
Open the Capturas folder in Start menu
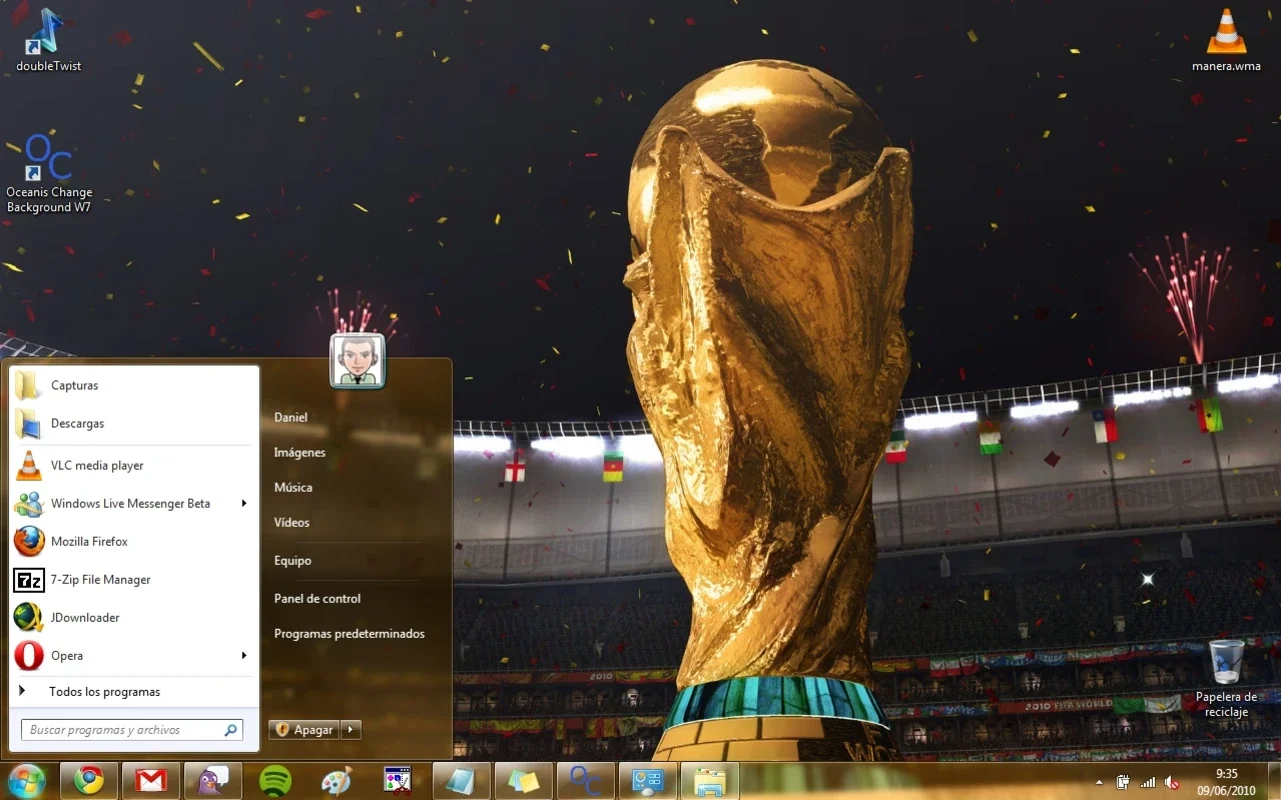click(134, 385)
